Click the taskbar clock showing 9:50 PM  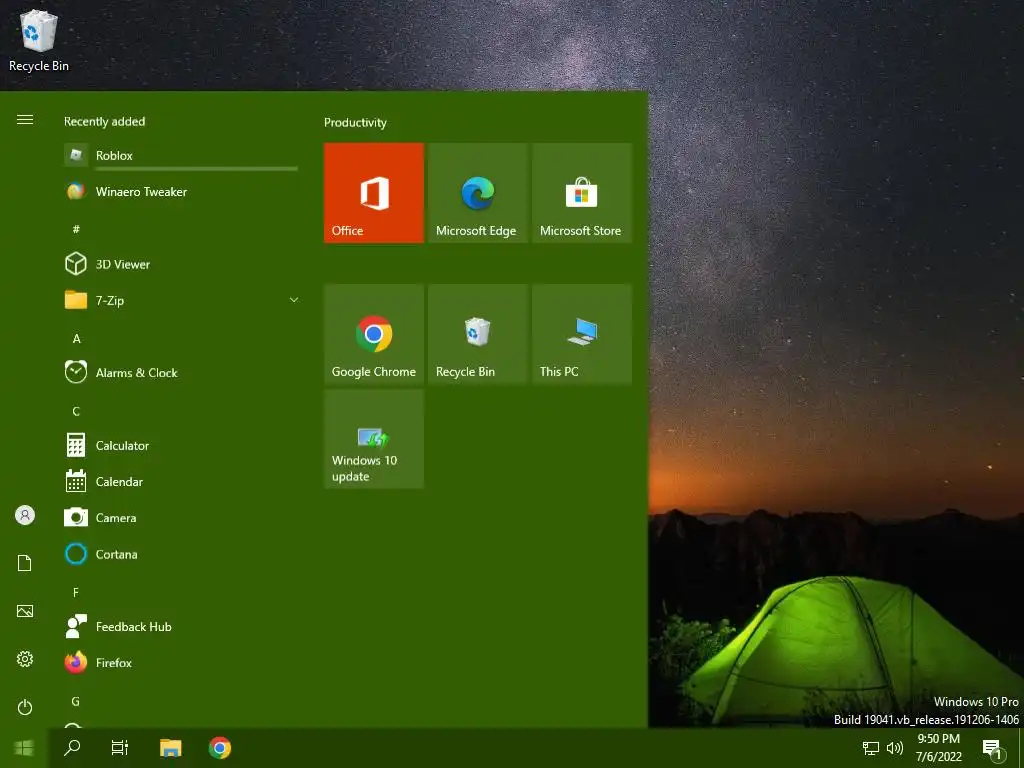coord(938,748)
